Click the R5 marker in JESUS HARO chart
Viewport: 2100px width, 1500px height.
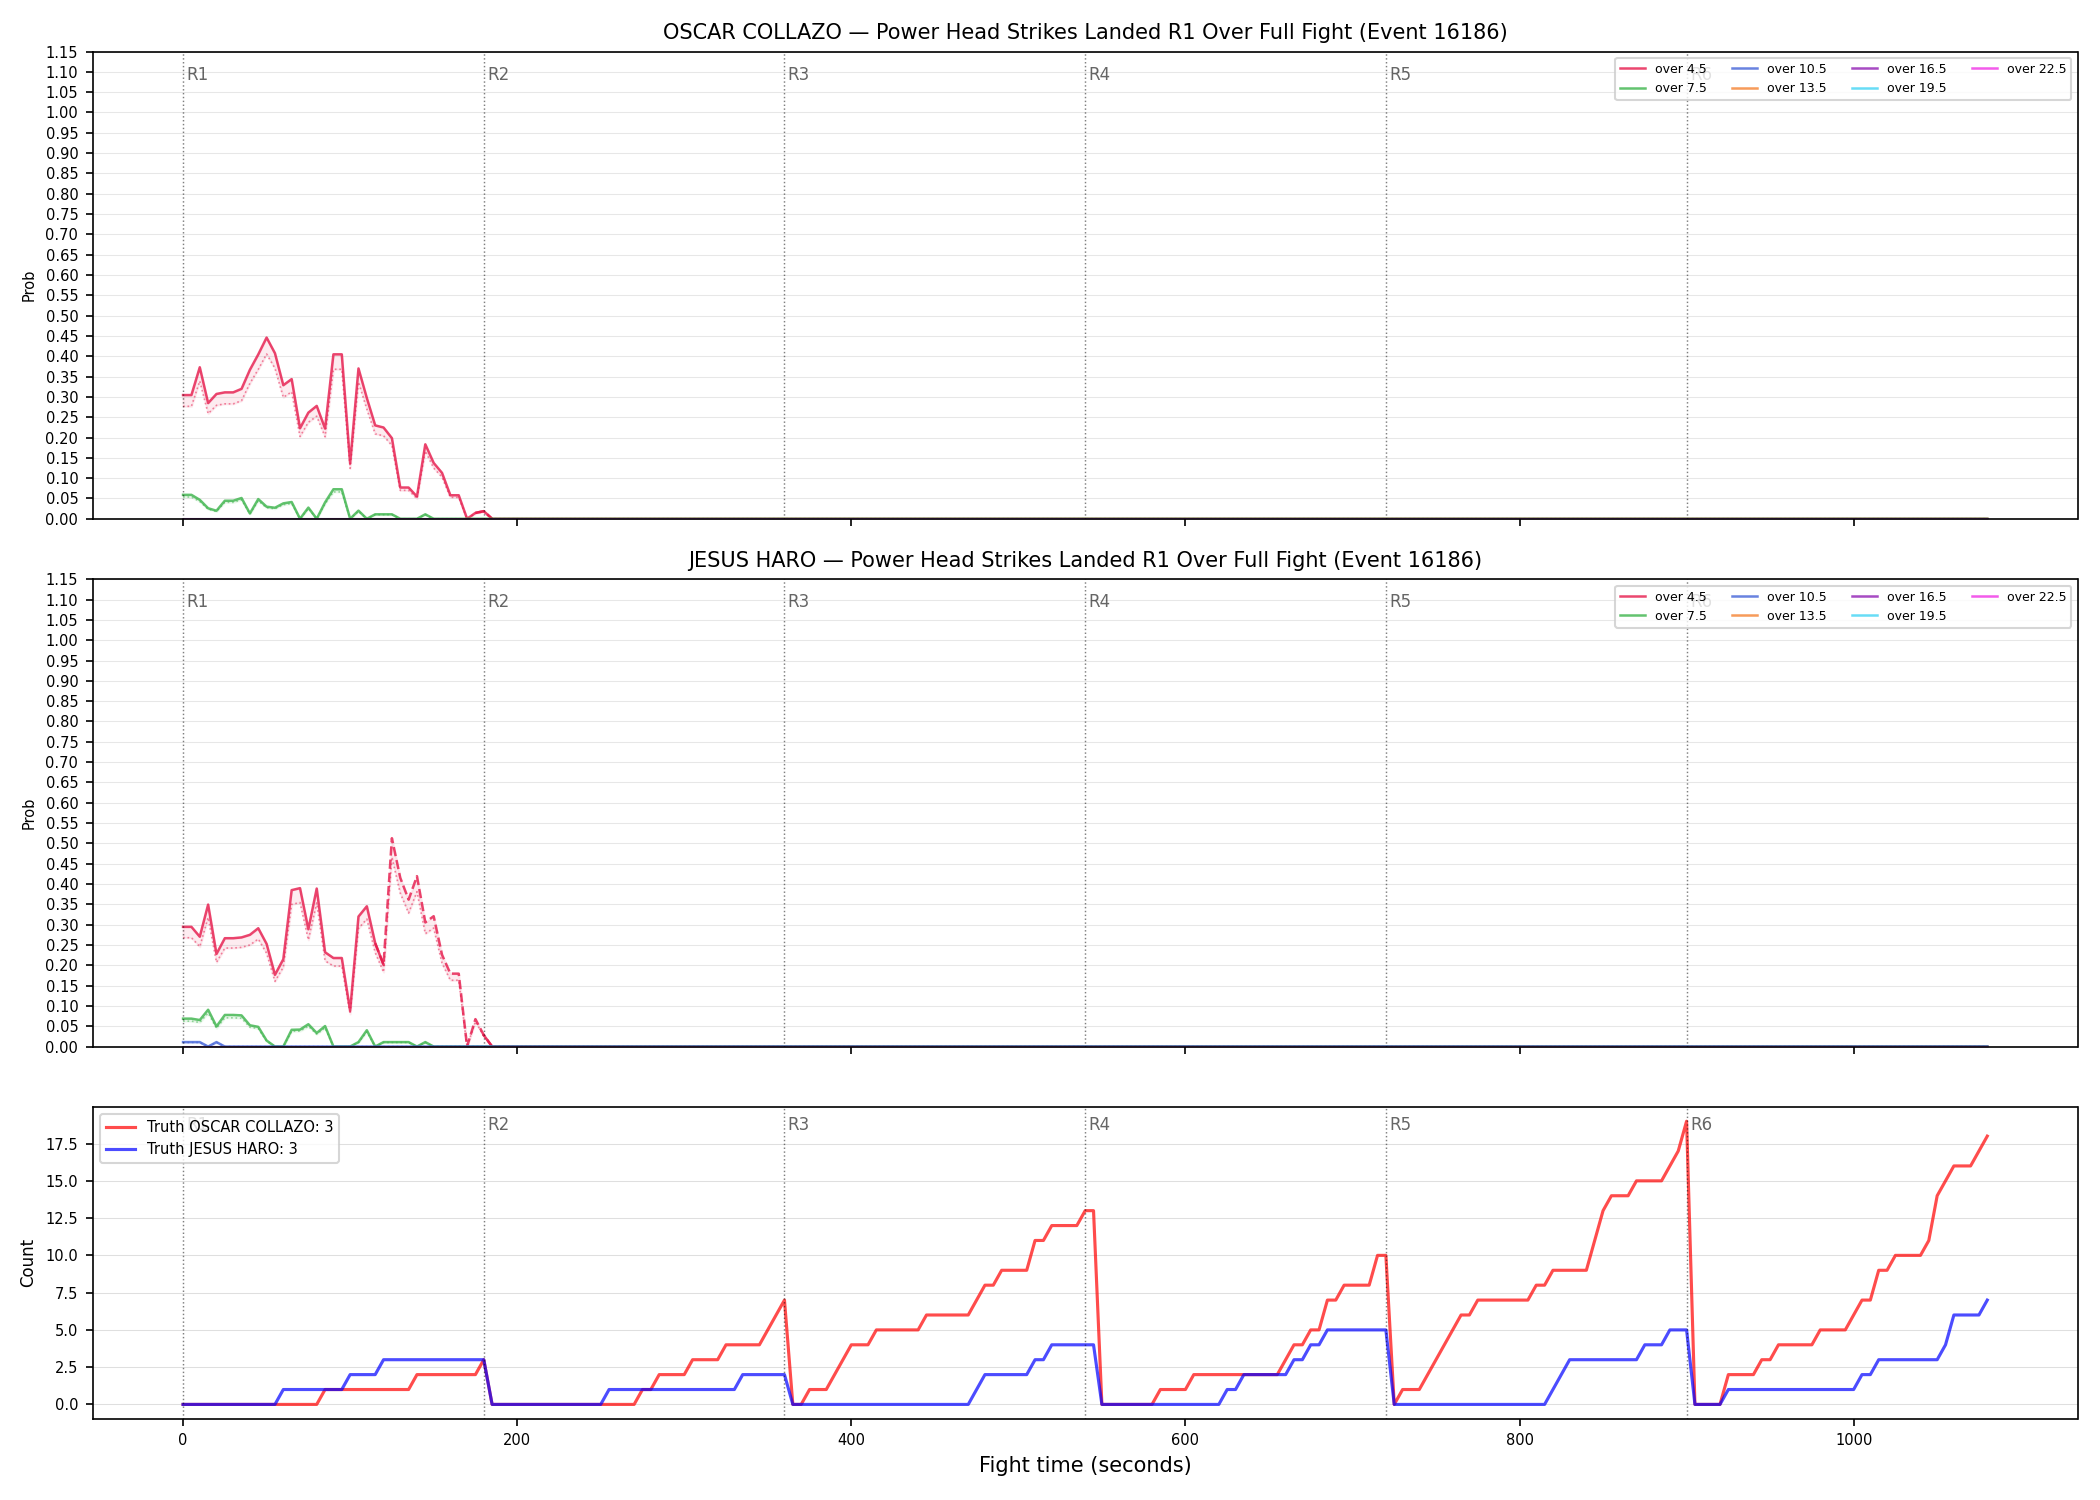click(x=1400, y=601)
